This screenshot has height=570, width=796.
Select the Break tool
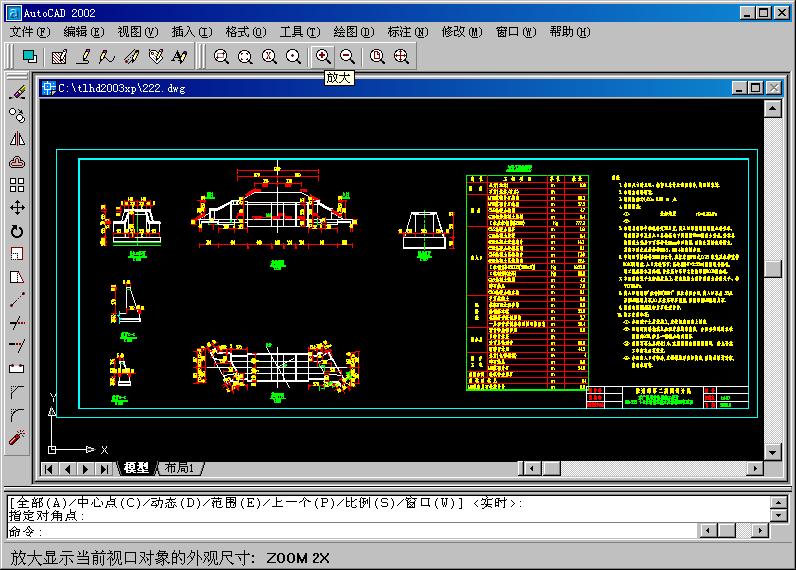[x=17, y=369]
